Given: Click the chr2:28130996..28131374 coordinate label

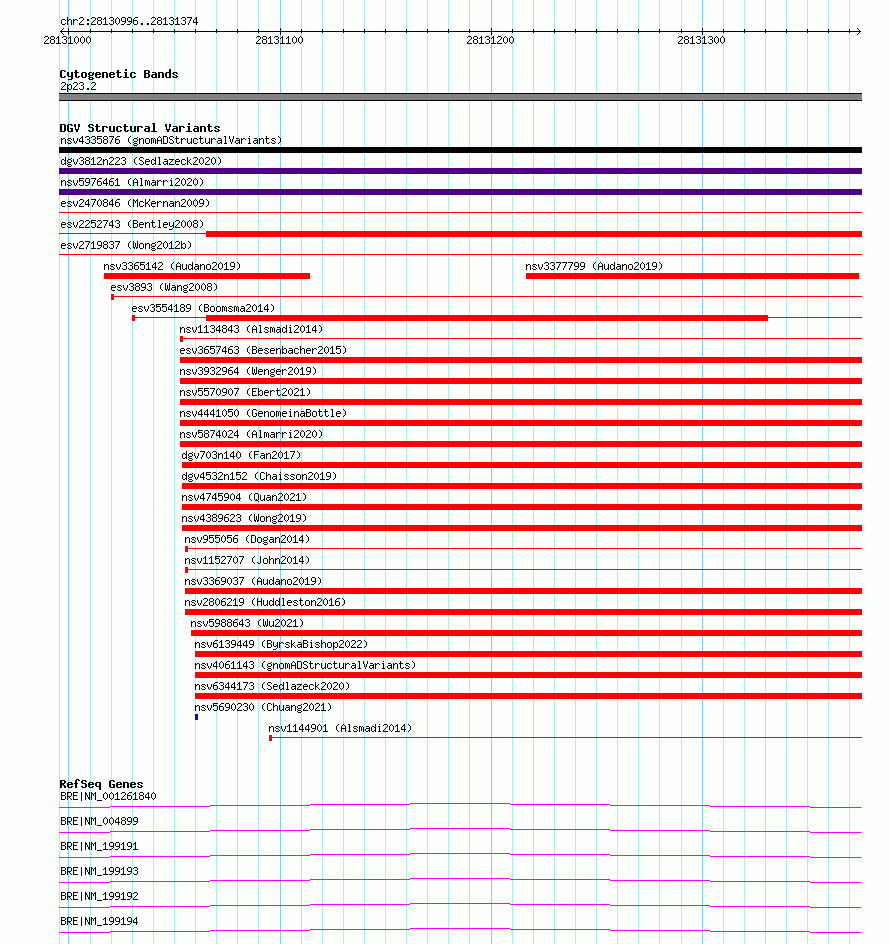Looking at the screenshot, I should pyautogui.click(x=129, y=21).
